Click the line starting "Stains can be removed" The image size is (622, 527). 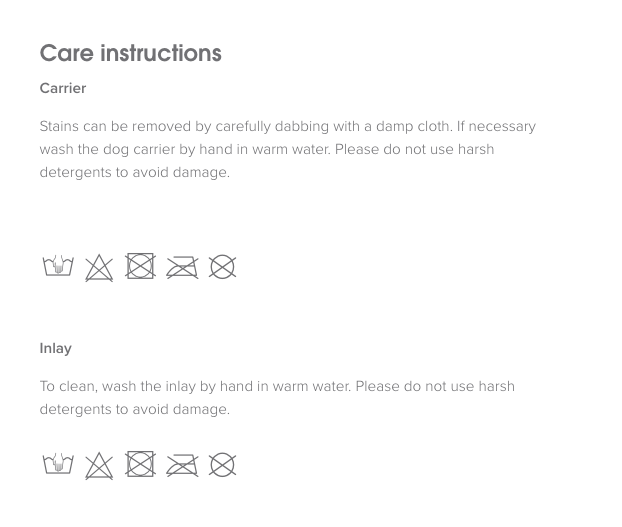tap(287, 126)
